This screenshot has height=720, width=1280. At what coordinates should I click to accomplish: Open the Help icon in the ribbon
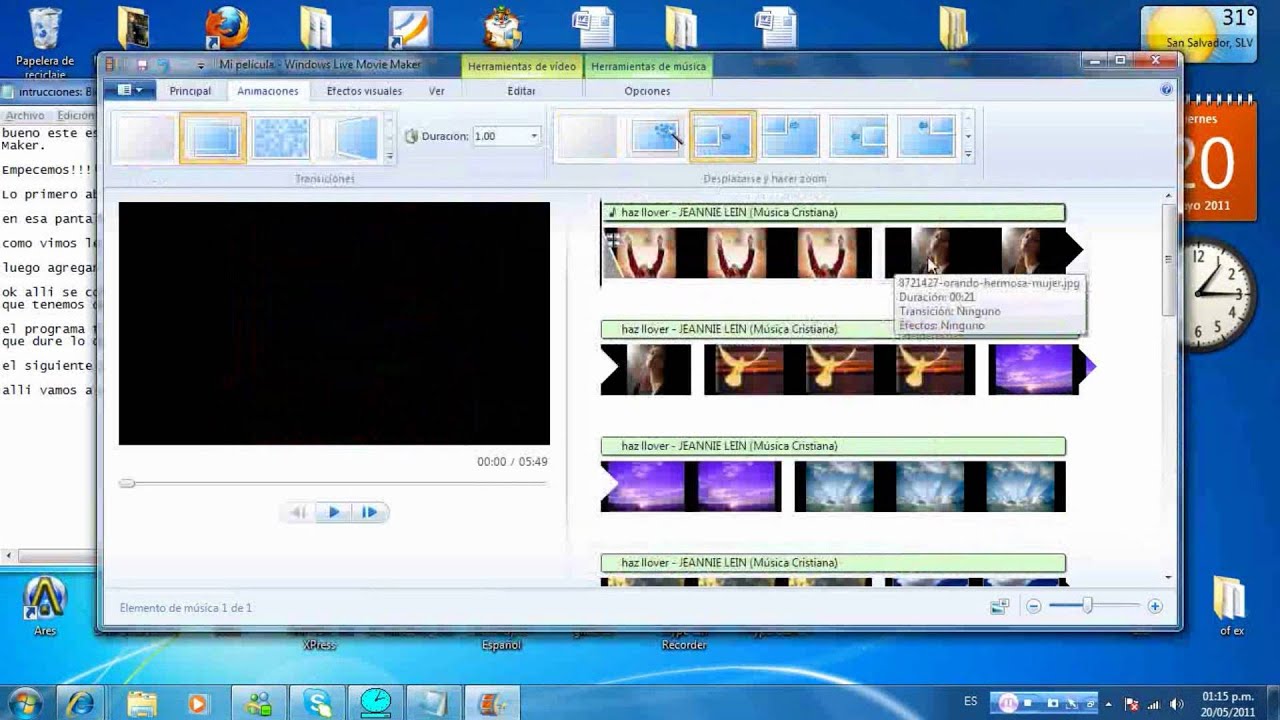[1166, 90]
